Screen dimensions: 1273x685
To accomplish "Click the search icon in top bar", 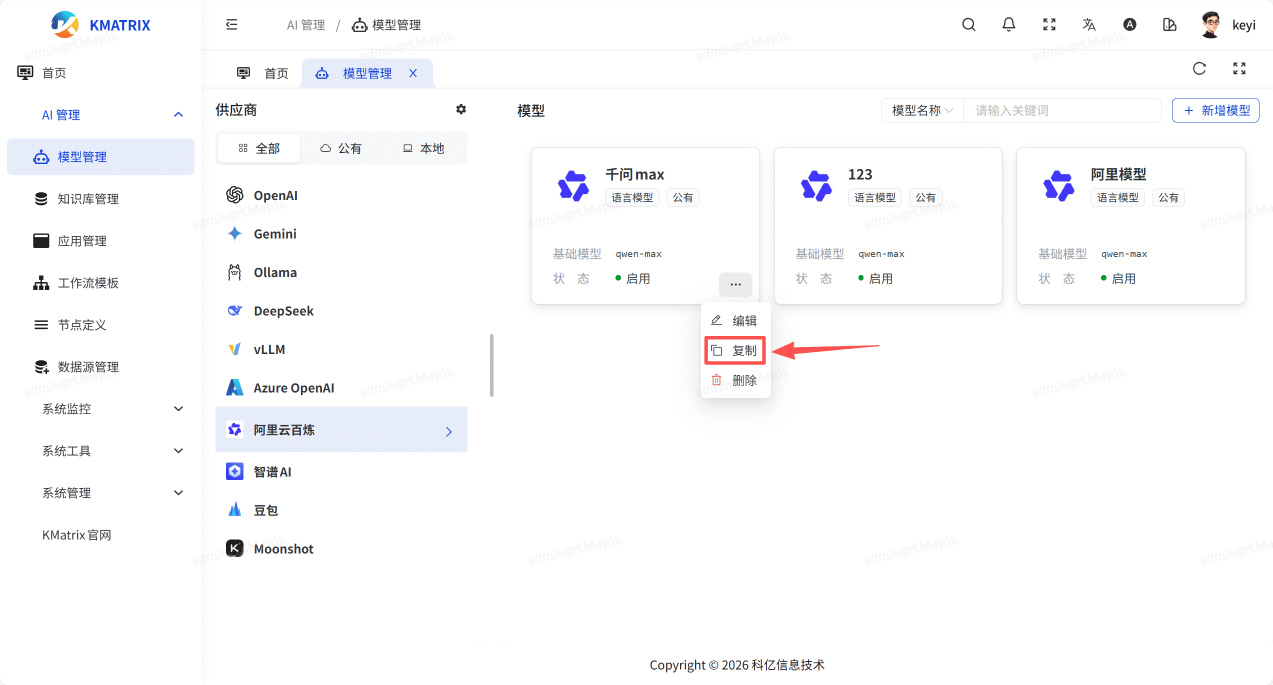I will click(968, 25).
